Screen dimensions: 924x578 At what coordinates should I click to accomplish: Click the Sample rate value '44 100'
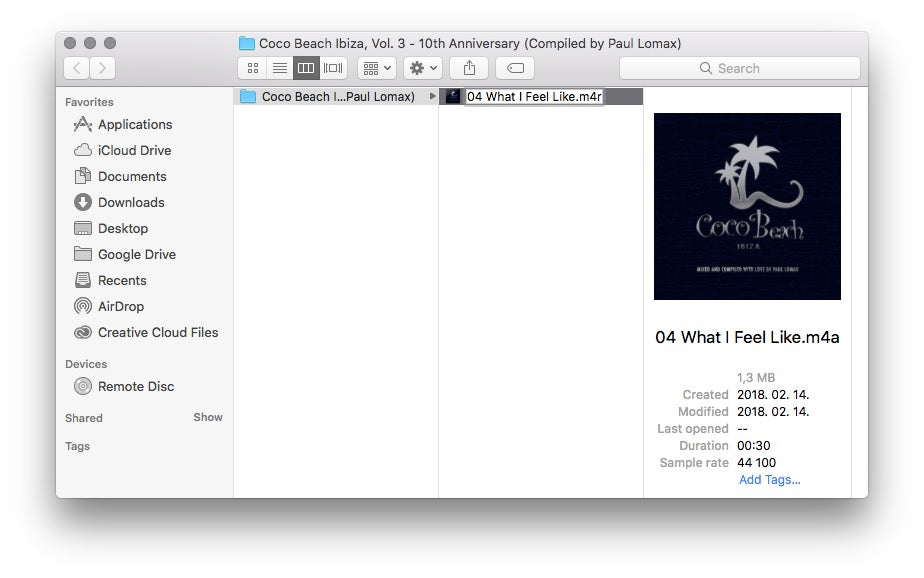click(x=757, y=463)
